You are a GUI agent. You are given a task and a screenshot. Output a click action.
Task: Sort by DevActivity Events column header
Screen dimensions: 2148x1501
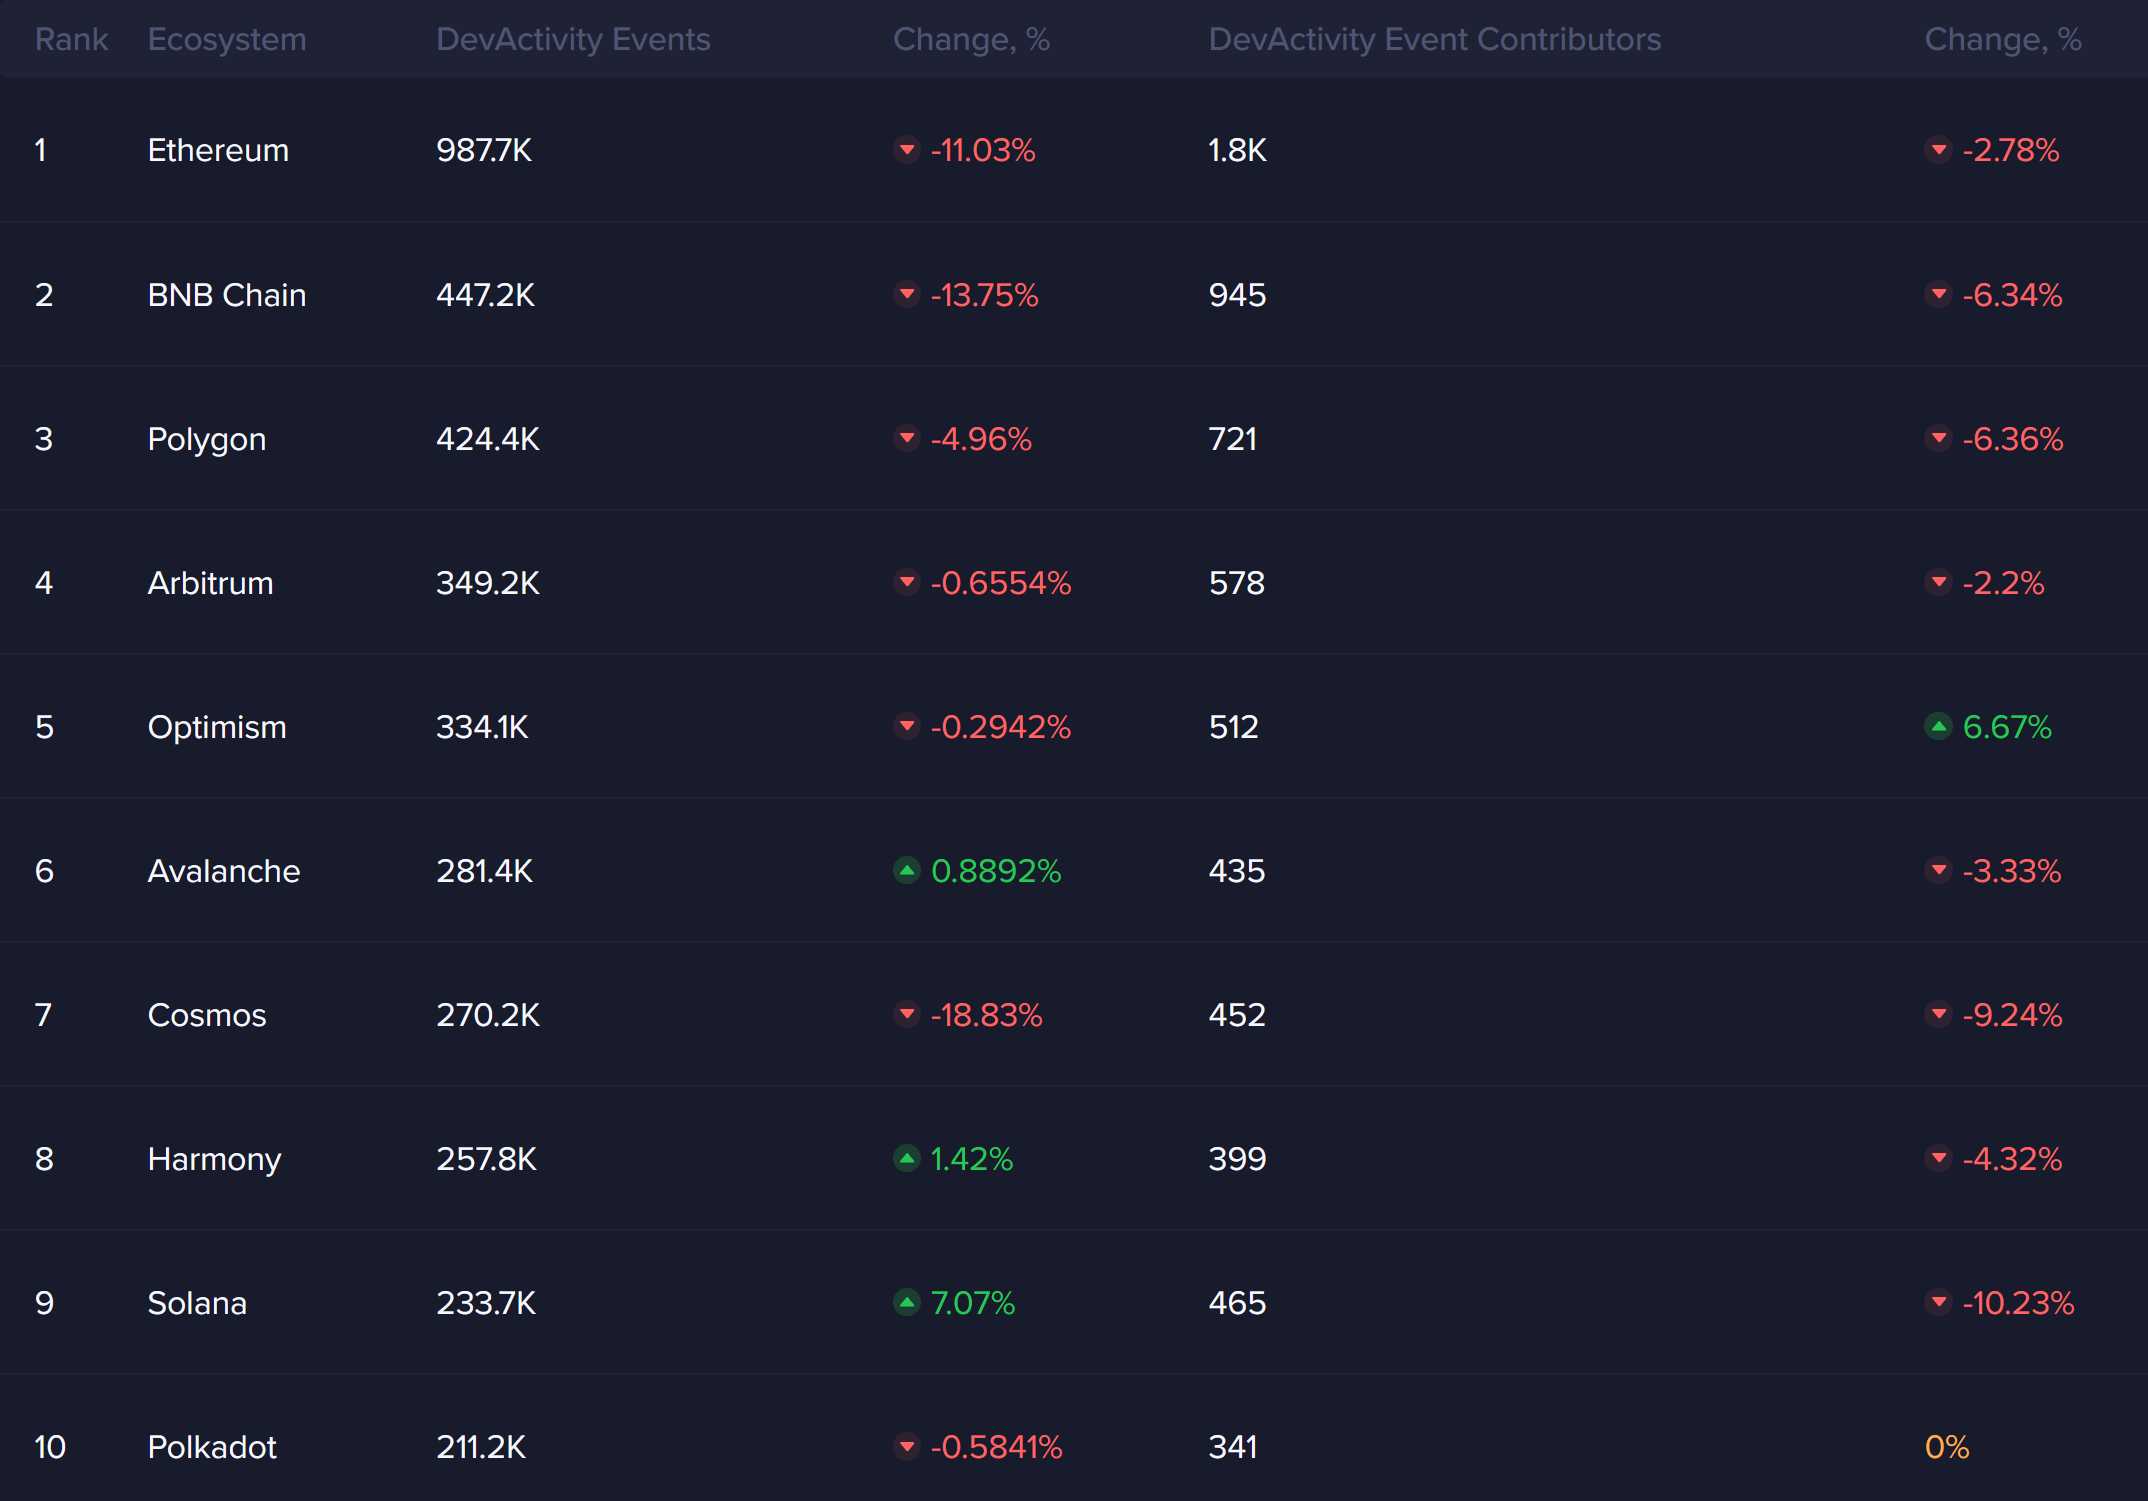click(573, 39)
